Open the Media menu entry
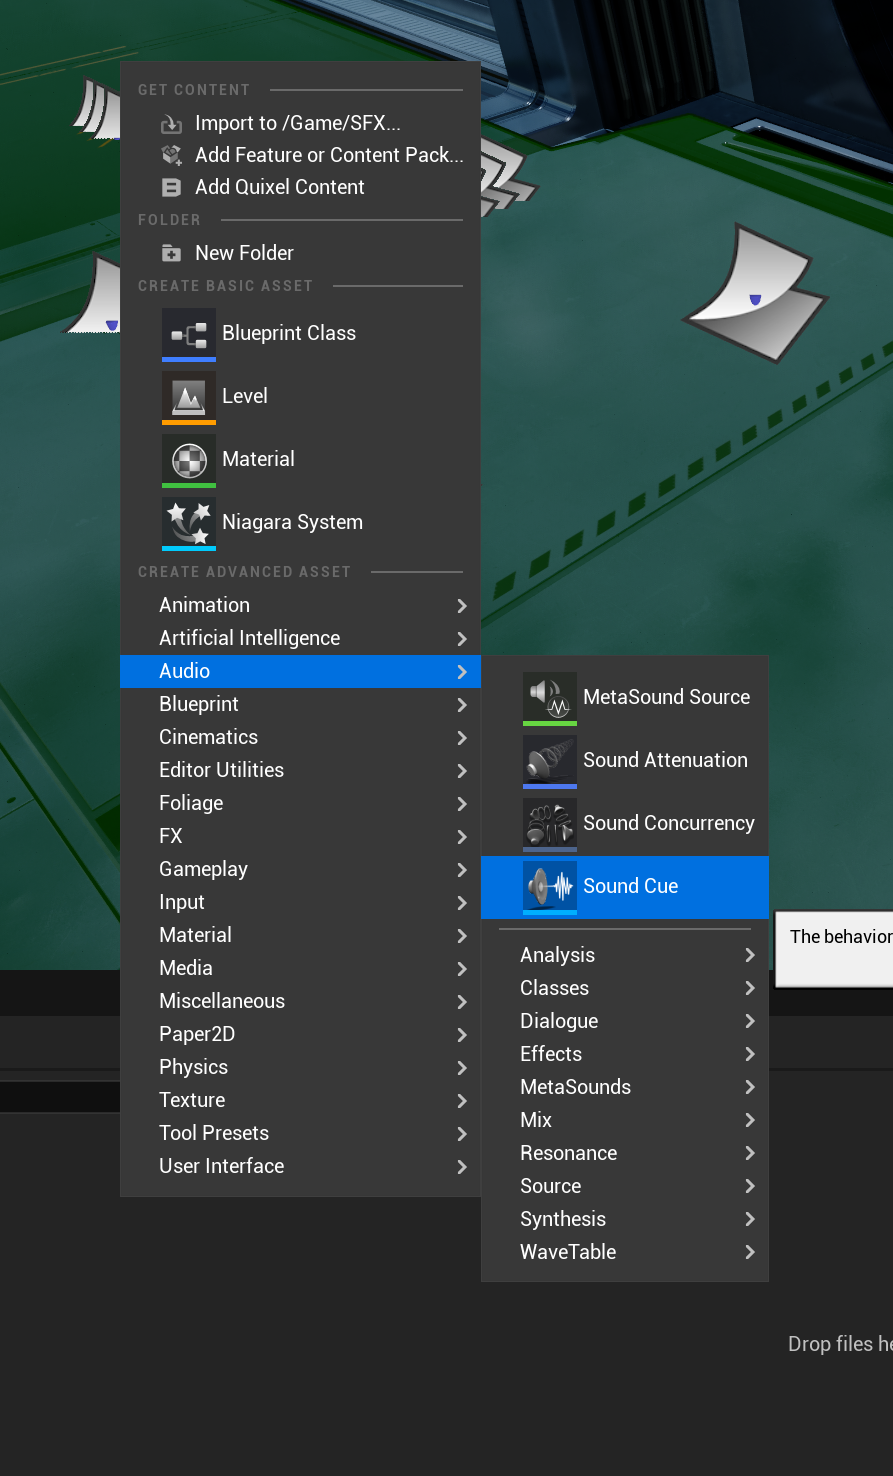Screen dimensions: 893x1476 tap(300, 968)
